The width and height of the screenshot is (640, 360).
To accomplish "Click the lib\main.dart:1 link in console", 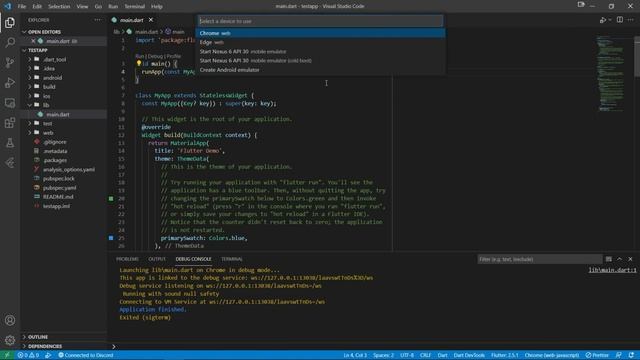I will pyautogui.click(x=612, y=270).
